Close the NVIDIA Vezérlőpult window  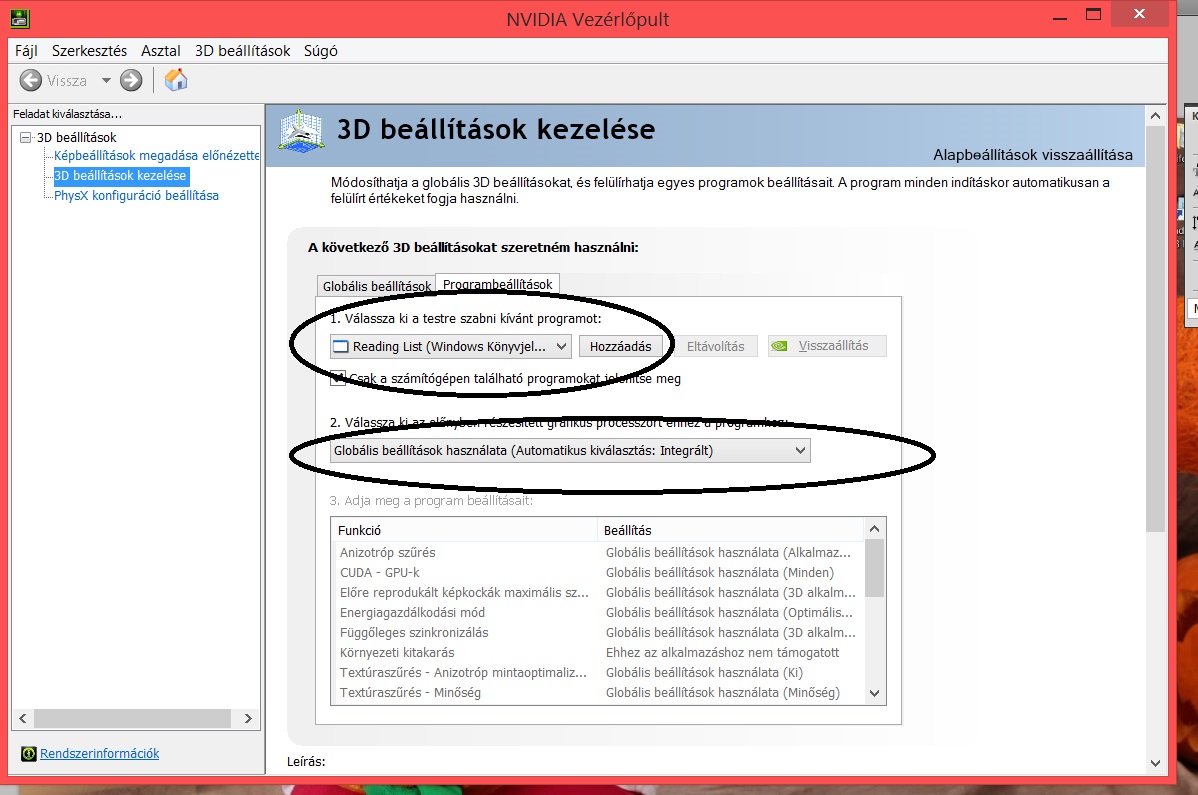point(1140,14)
